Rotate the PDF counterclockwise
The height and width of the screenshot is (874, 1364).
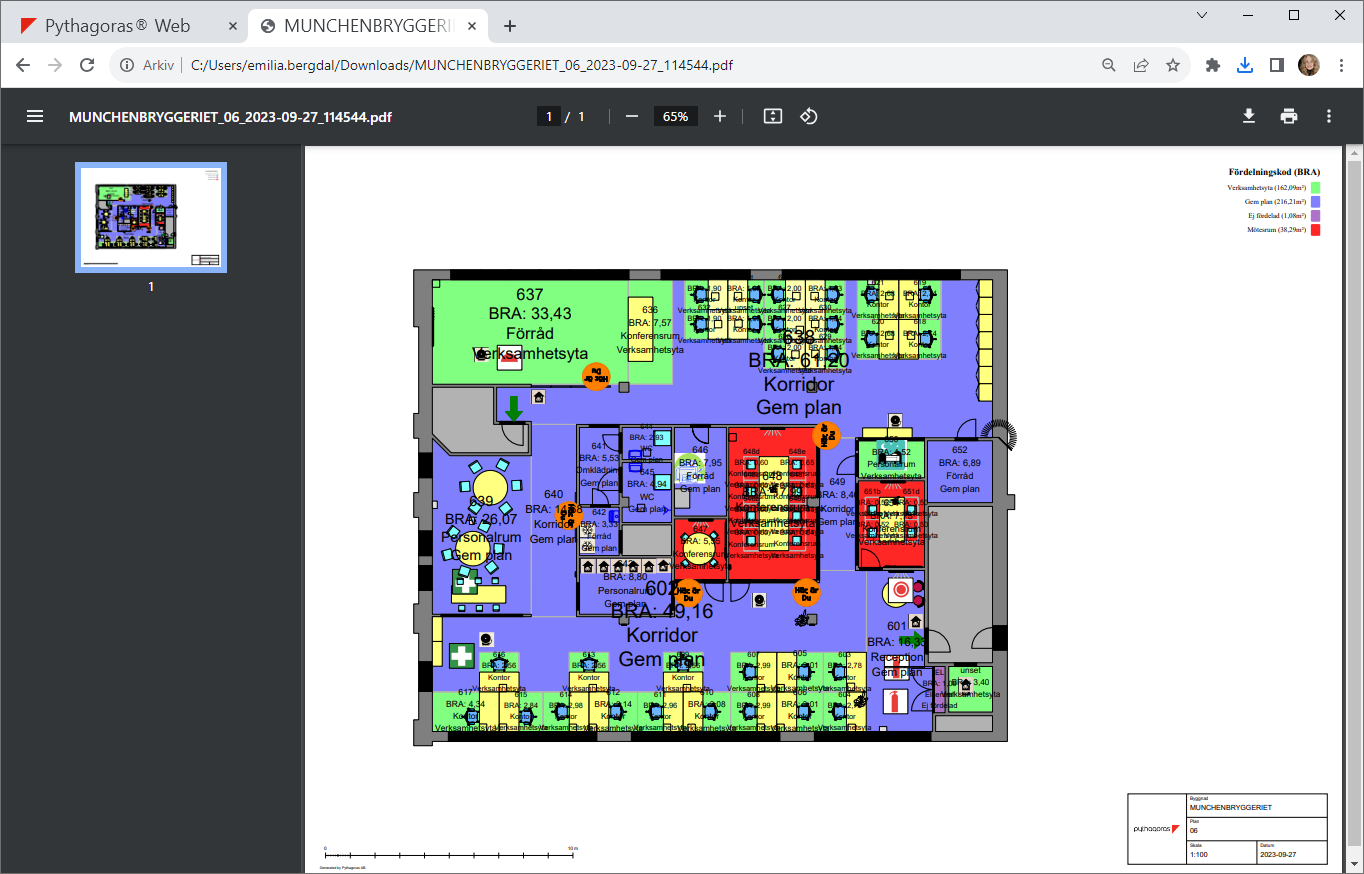tap(809, 116)
